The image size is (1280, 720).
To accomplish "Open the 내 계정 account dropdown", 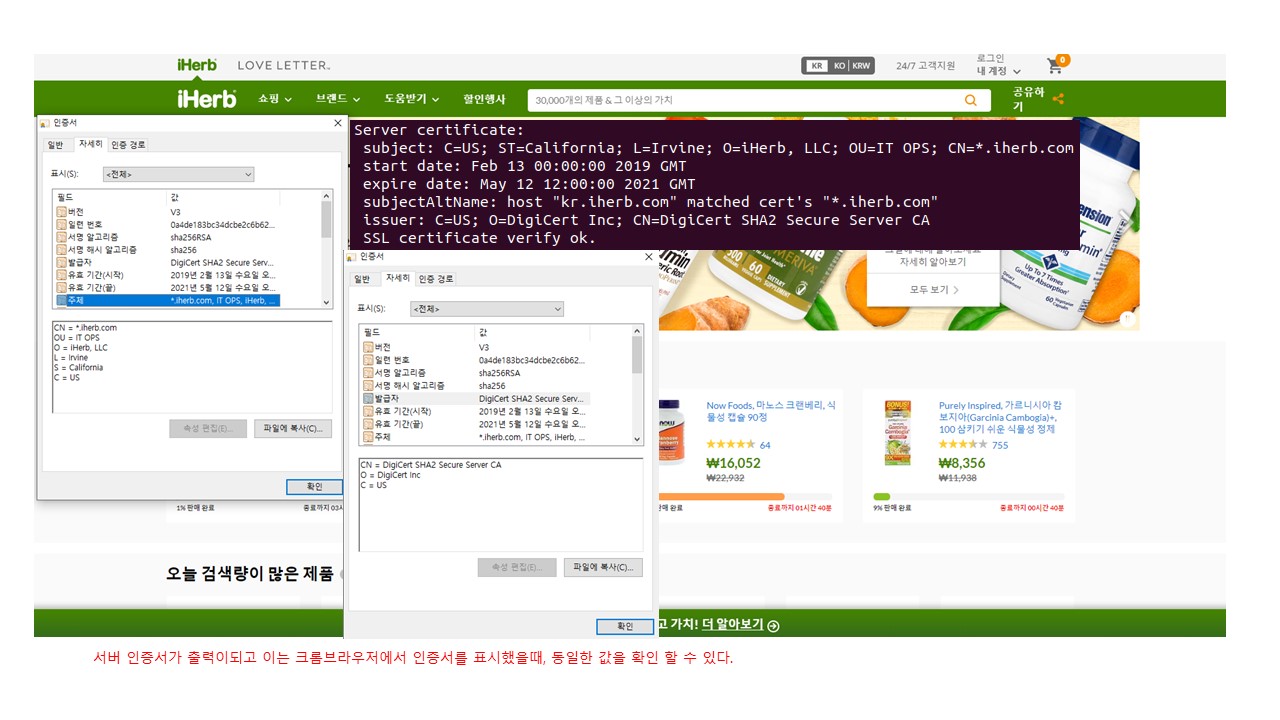I will pos(999,71).
